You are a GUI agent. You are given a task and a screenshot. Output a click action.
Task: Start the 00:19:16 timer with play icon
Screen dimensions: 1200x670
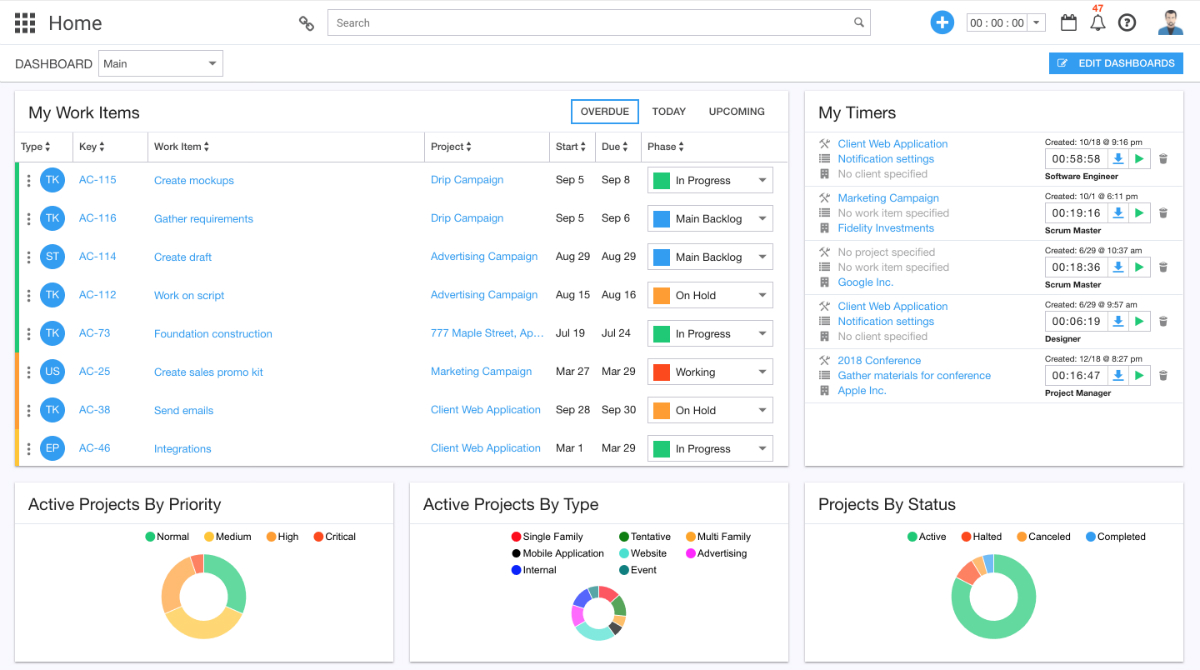click(1139, 213)
